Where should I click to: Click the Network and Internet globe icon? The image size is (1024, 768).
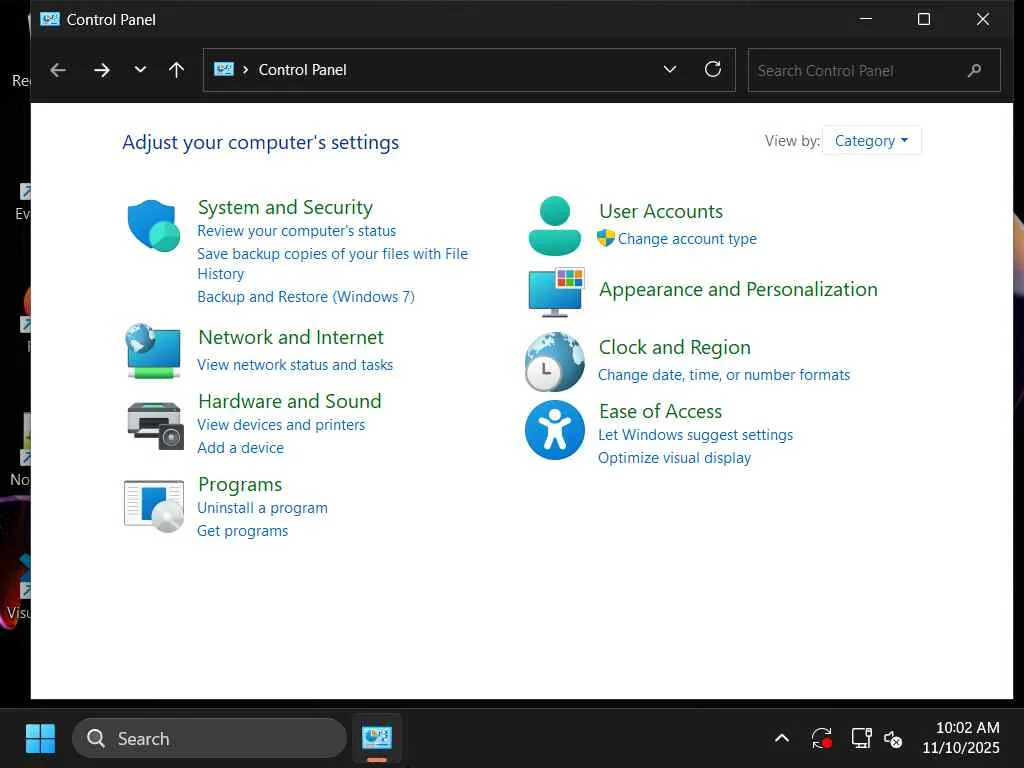[153, 351]
